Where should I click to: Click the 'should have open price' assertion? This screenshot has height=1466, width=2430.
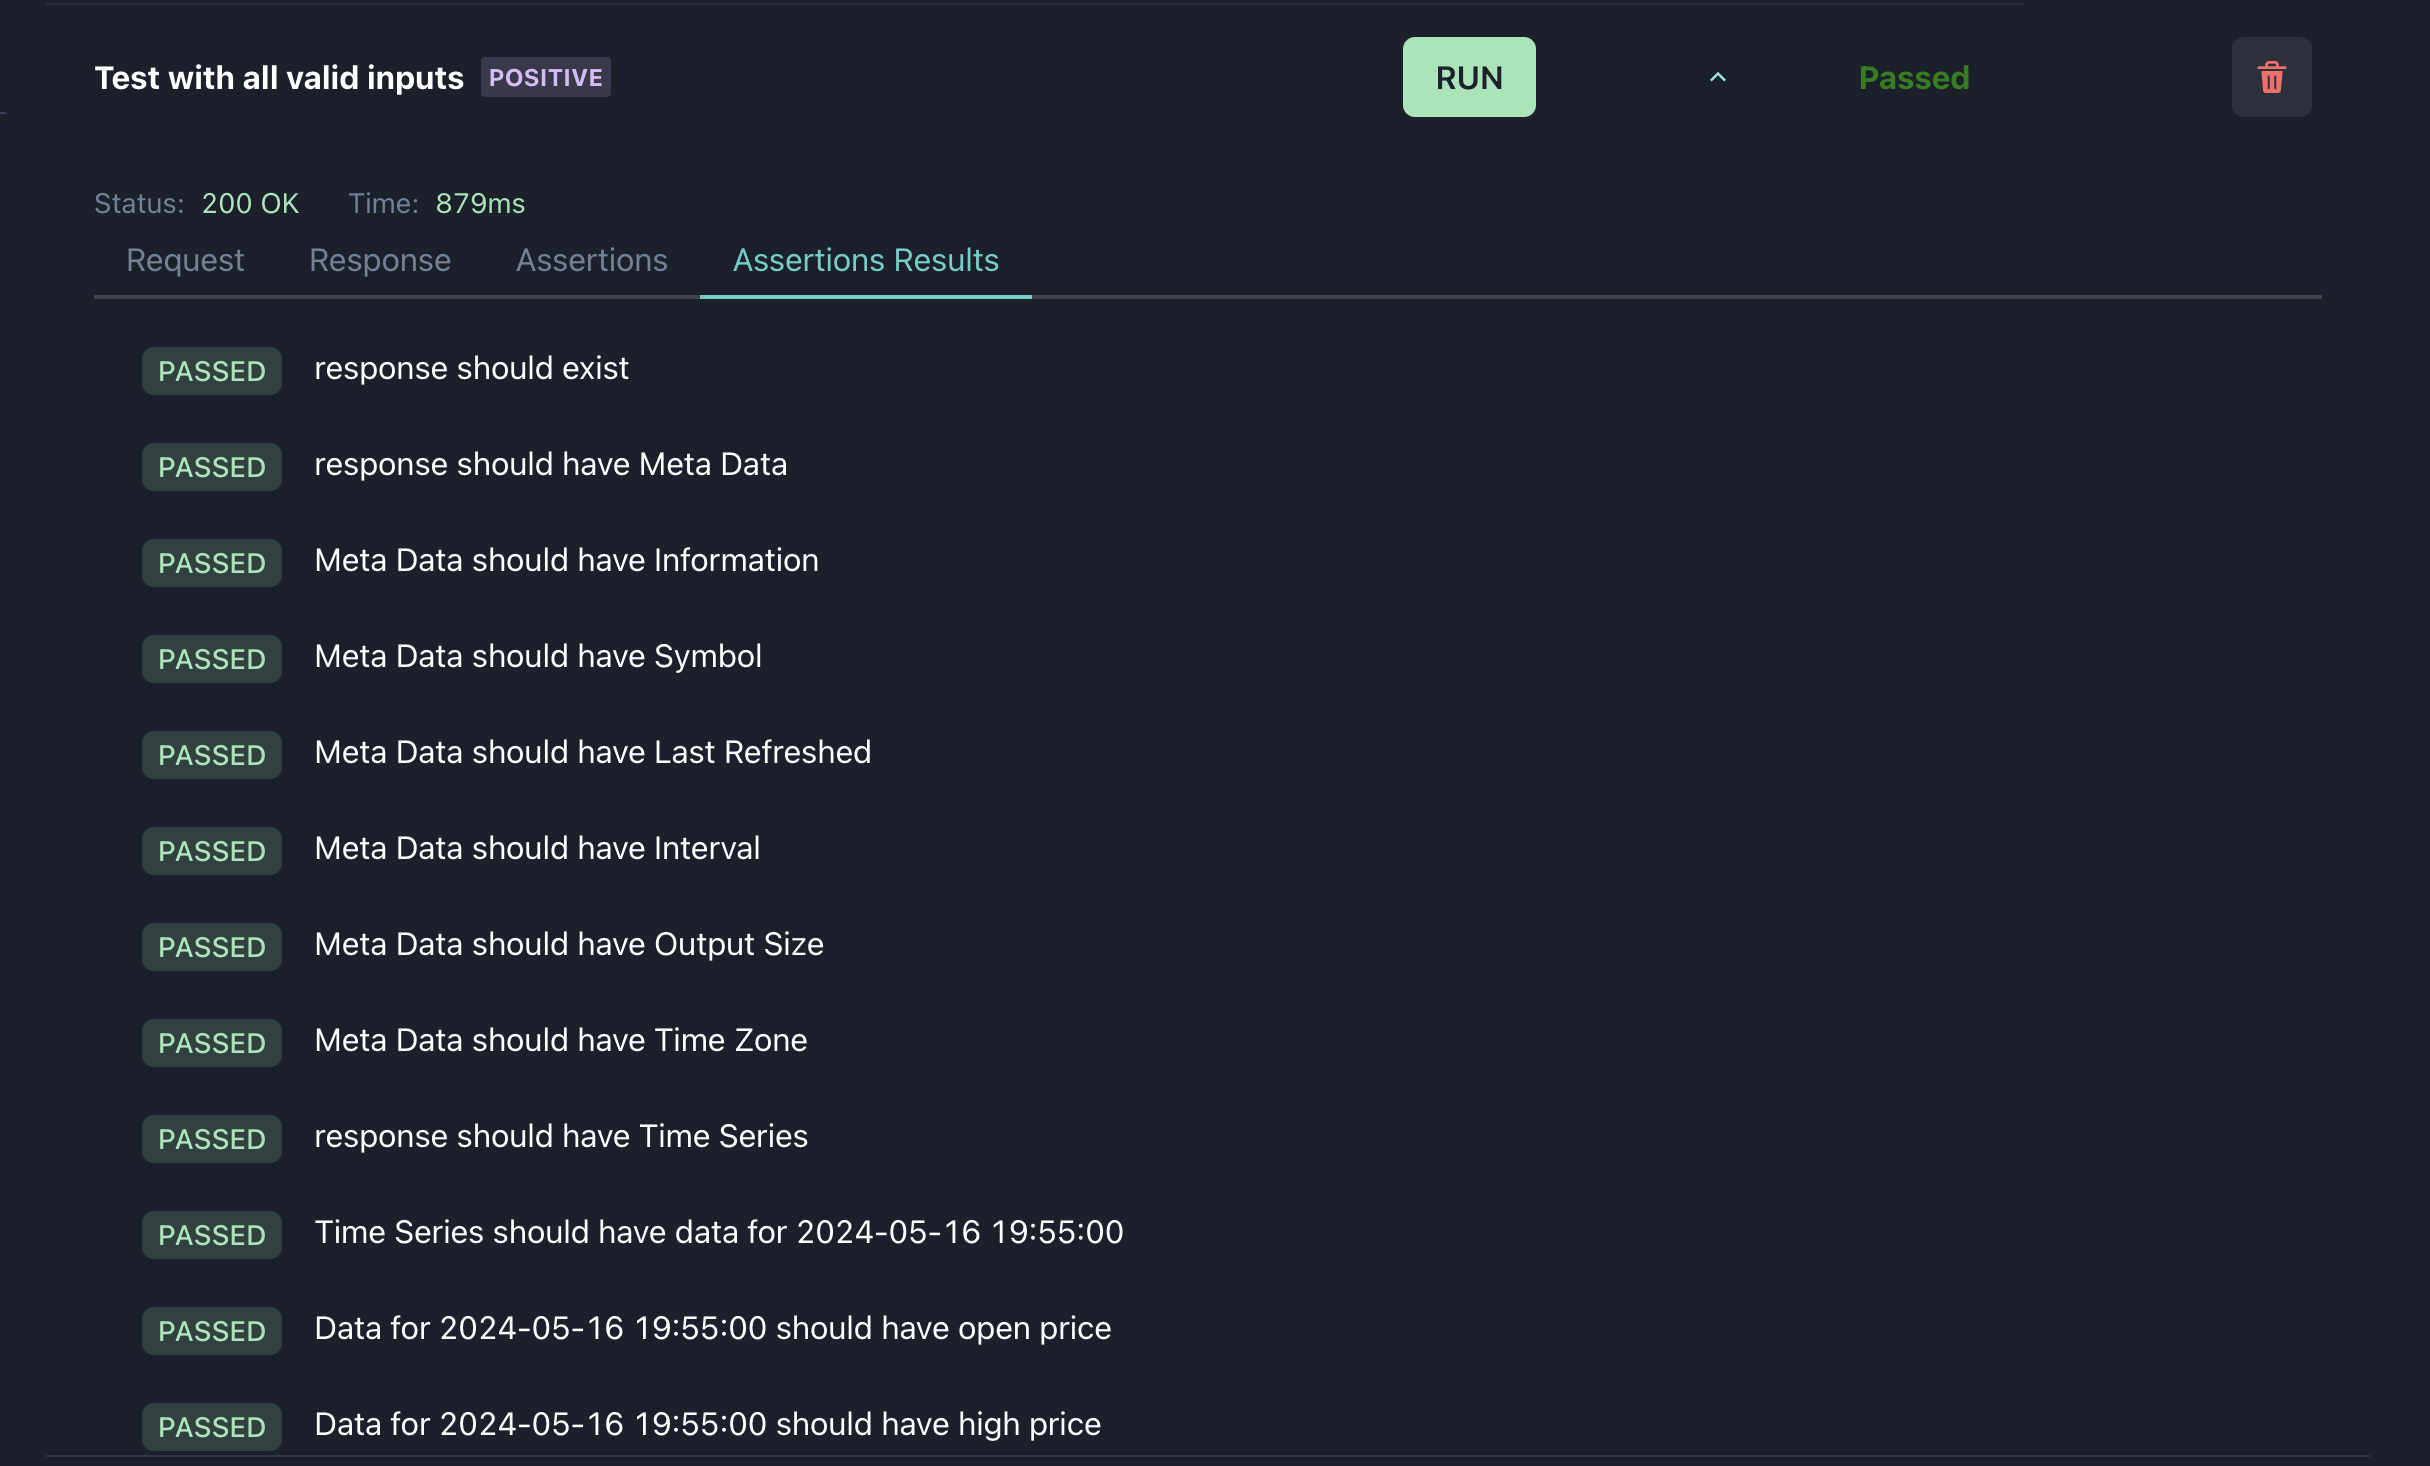pyautogui.click(x=712, y=1328)
